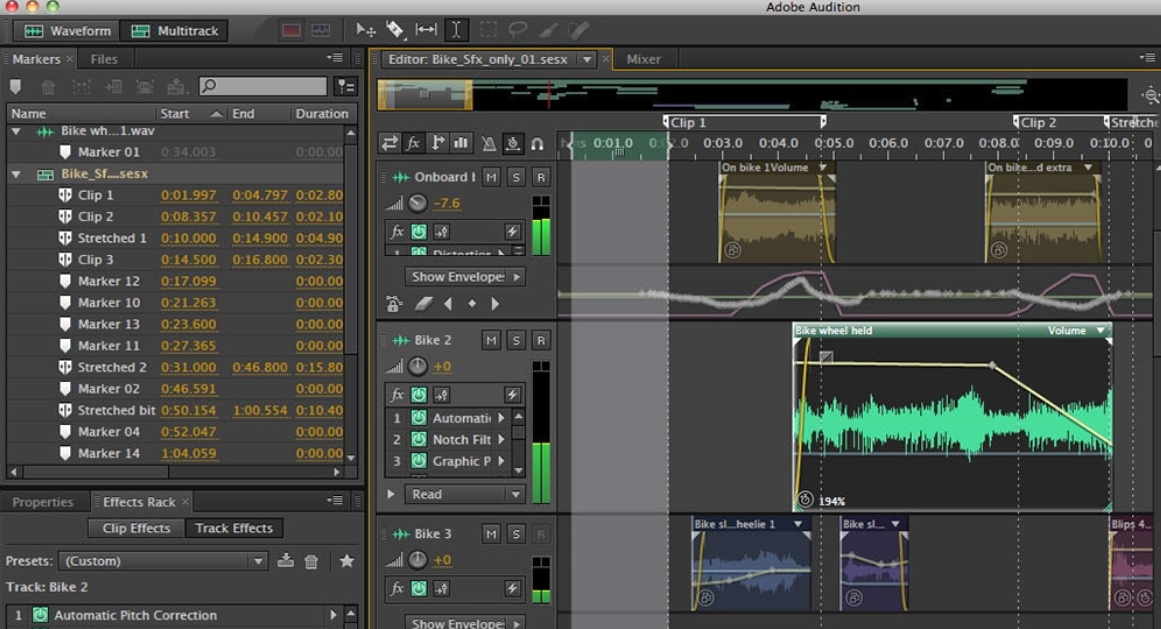This screenshot has height=629, width=1161.
Task: Switch to Multitrack view
Action: [x=174, y=30]
